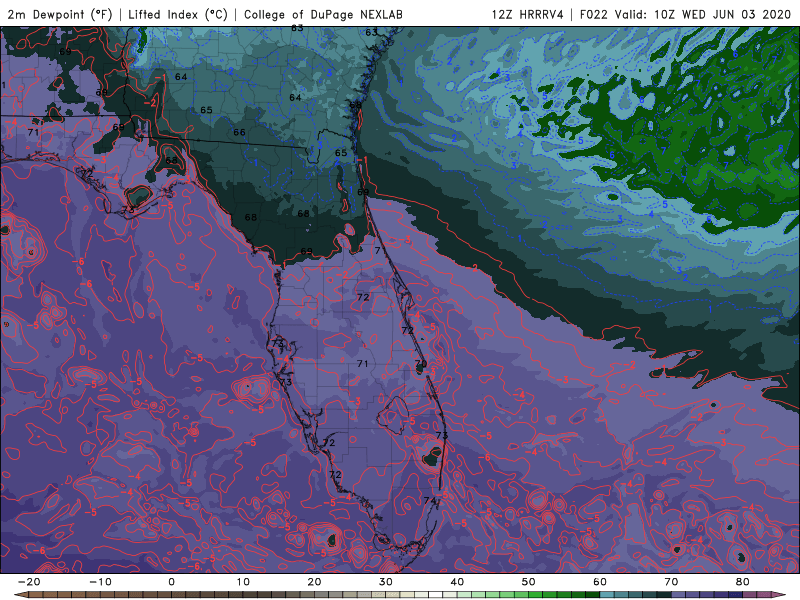Click the '20' color scale label
Viewport: 800px width, 600px height.
(x=314, y=582)
